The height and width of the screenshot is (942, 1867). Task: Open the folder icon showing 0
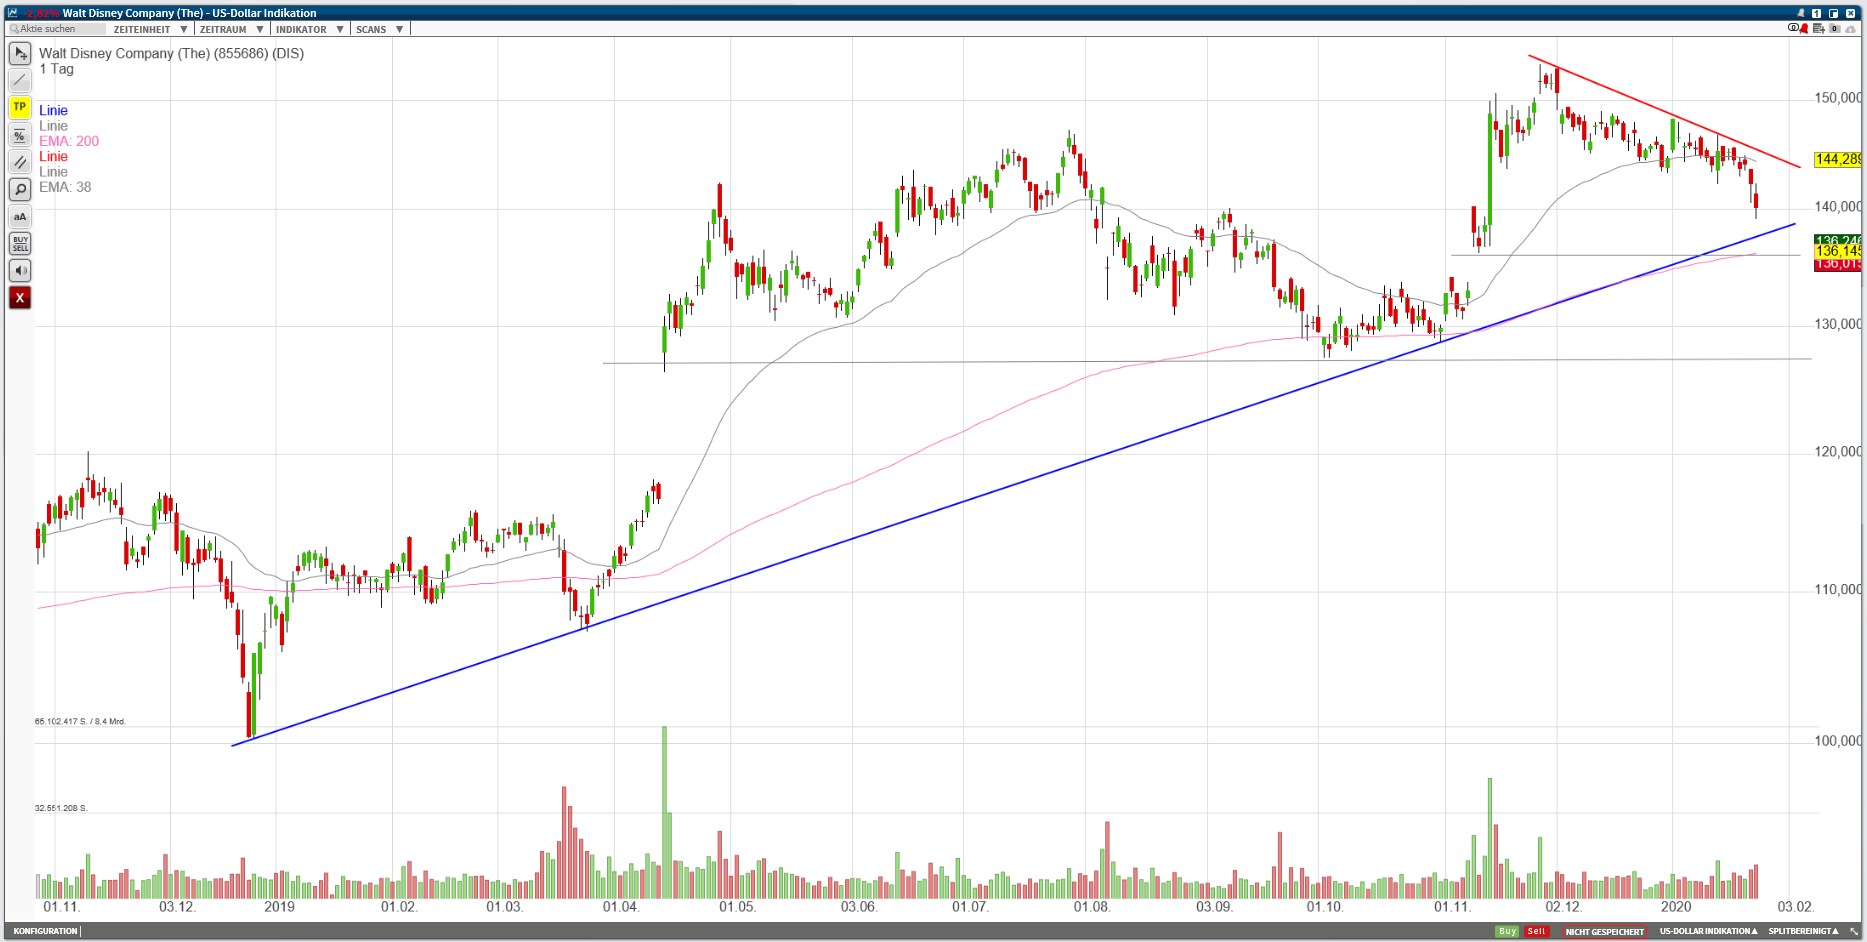click(1834, 28)
